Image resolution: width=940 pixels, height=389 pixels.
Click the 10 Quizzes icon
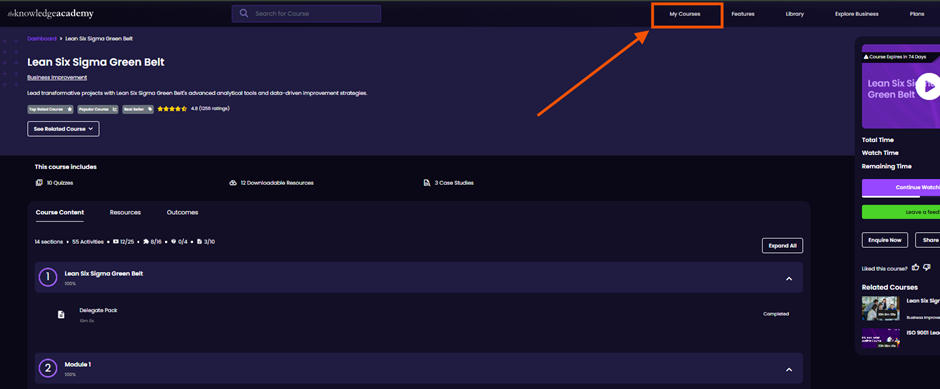coord(39,183)
